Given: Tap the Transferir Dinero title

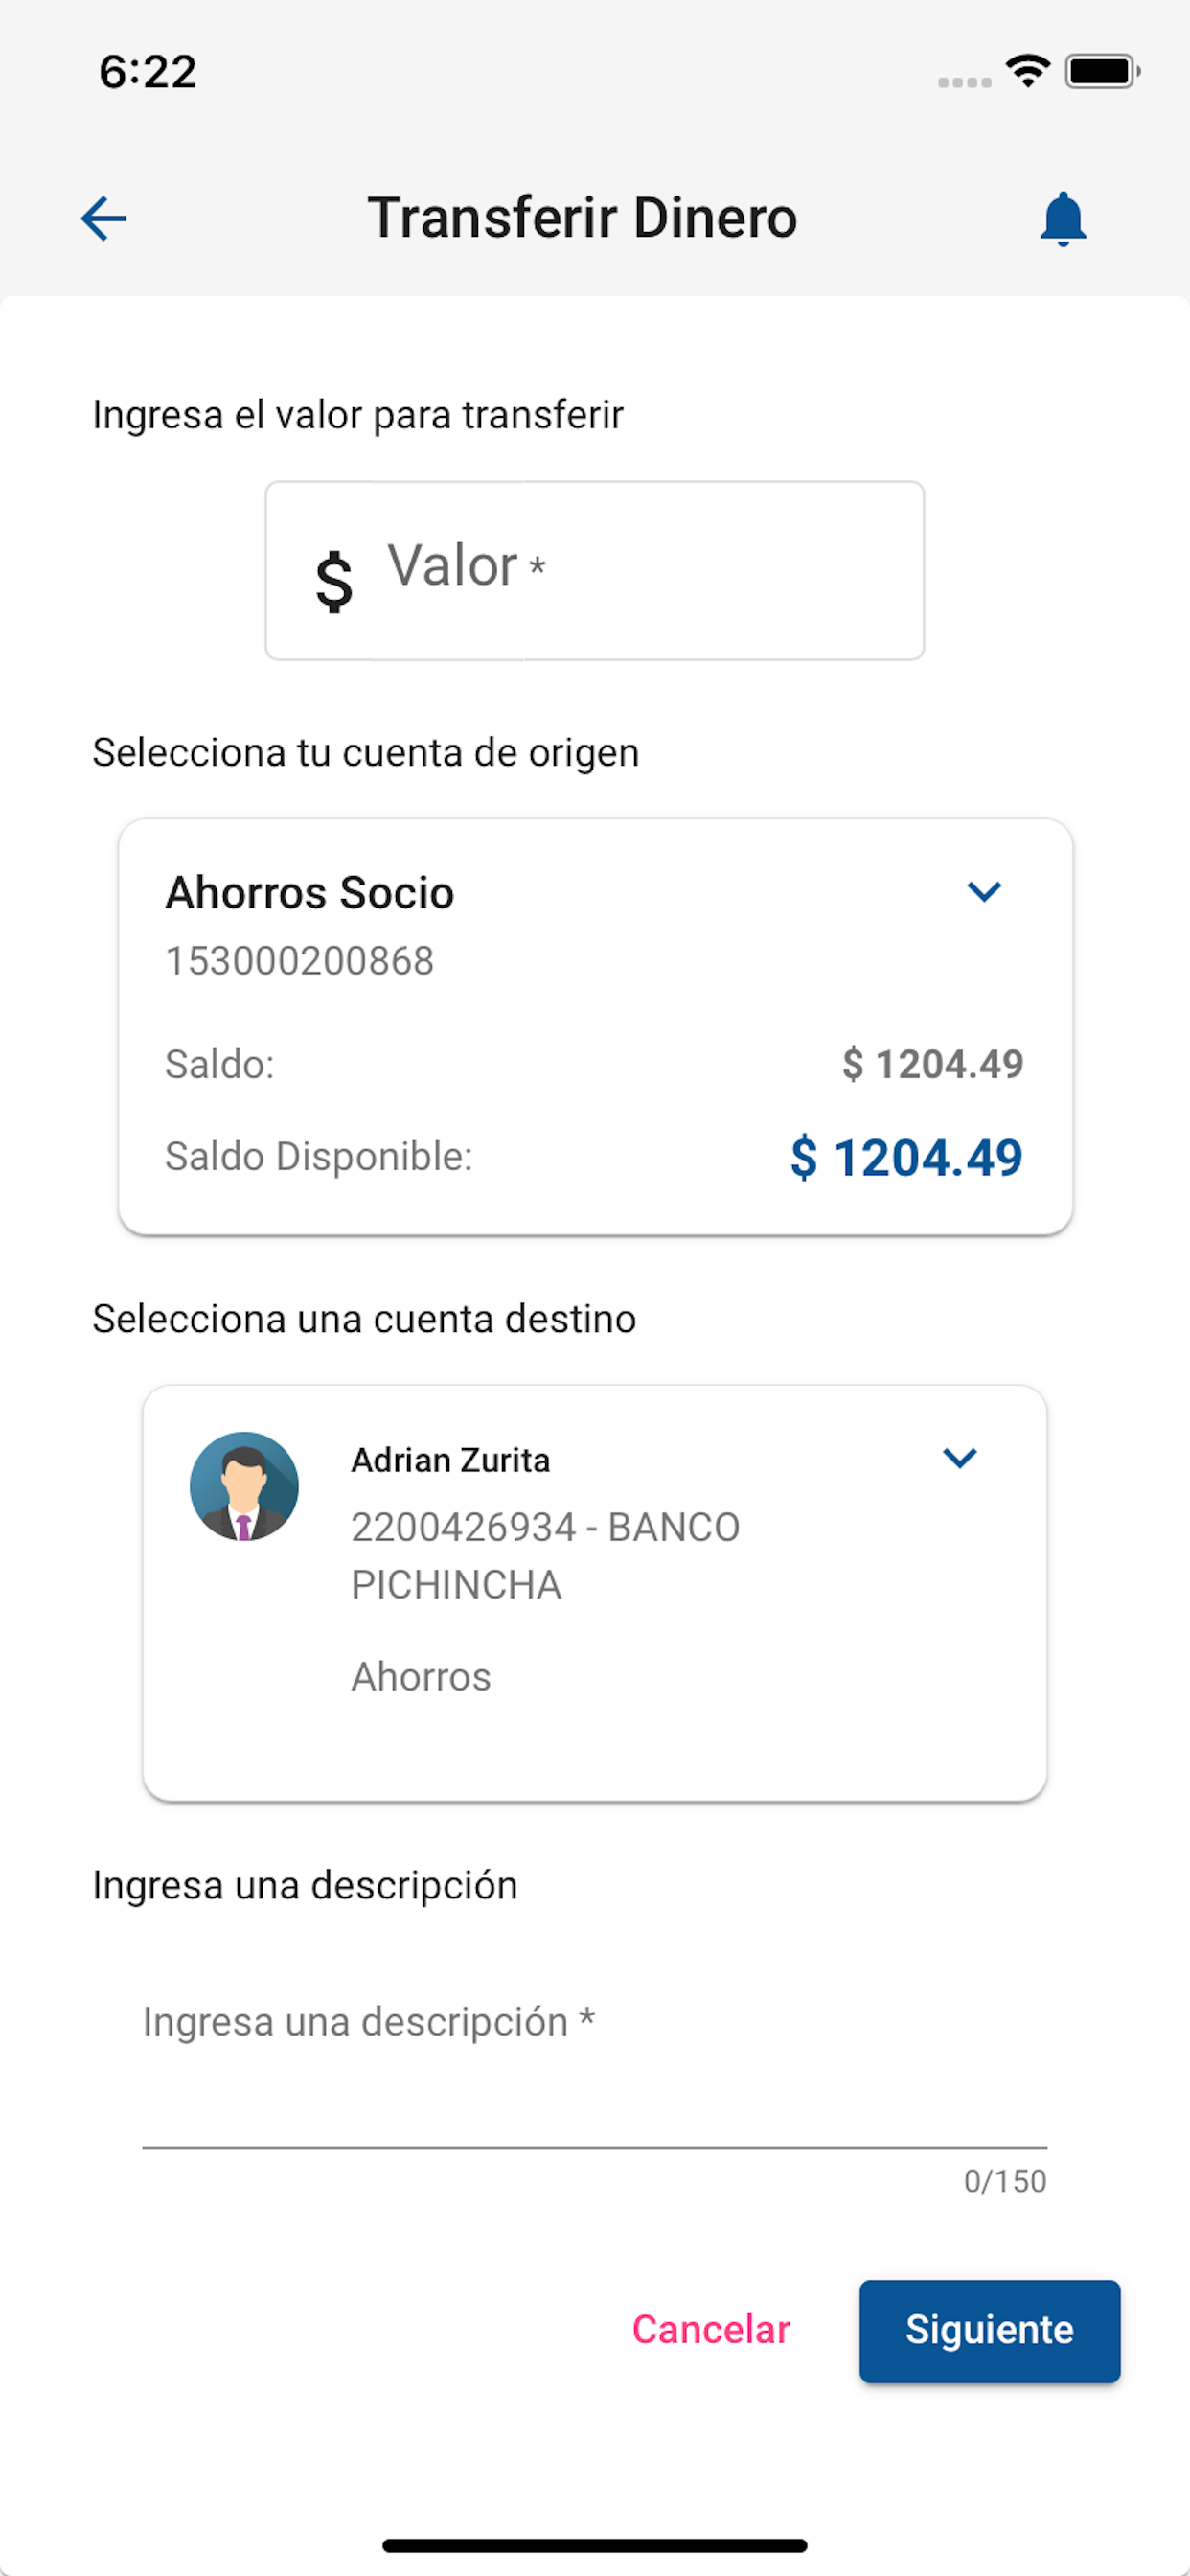Looking at the screenshot, I should (583, 218).
